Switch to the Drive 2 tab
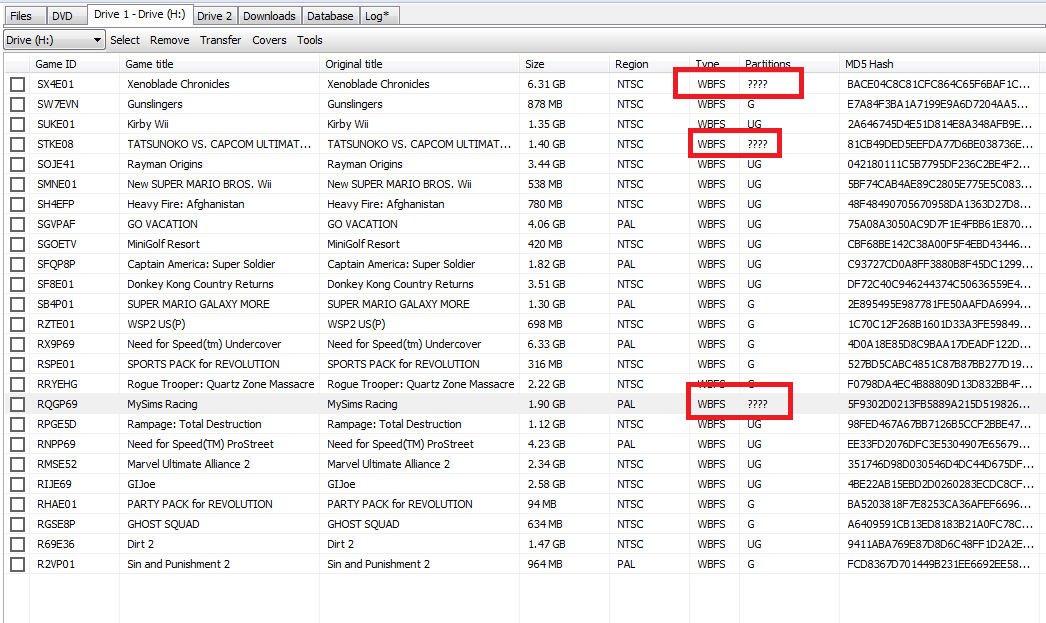The image size is (1046, 623). 215,16
